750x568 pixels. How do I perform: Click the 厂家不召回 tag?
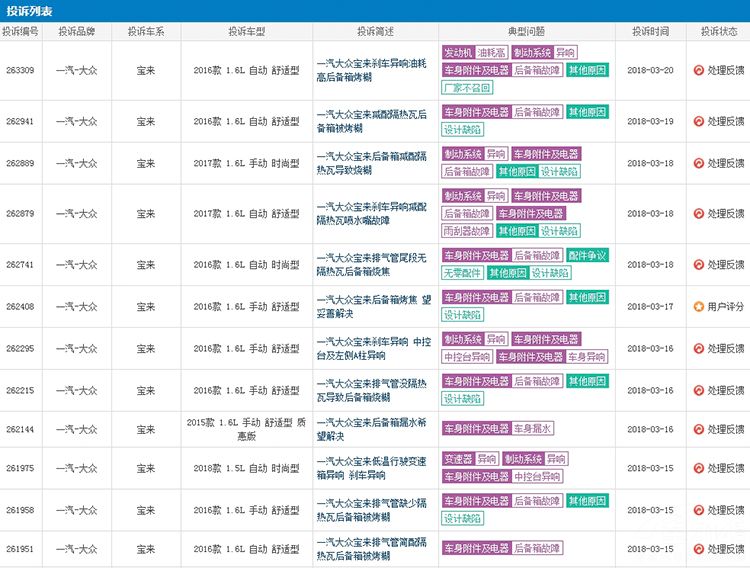click(467, 88)
